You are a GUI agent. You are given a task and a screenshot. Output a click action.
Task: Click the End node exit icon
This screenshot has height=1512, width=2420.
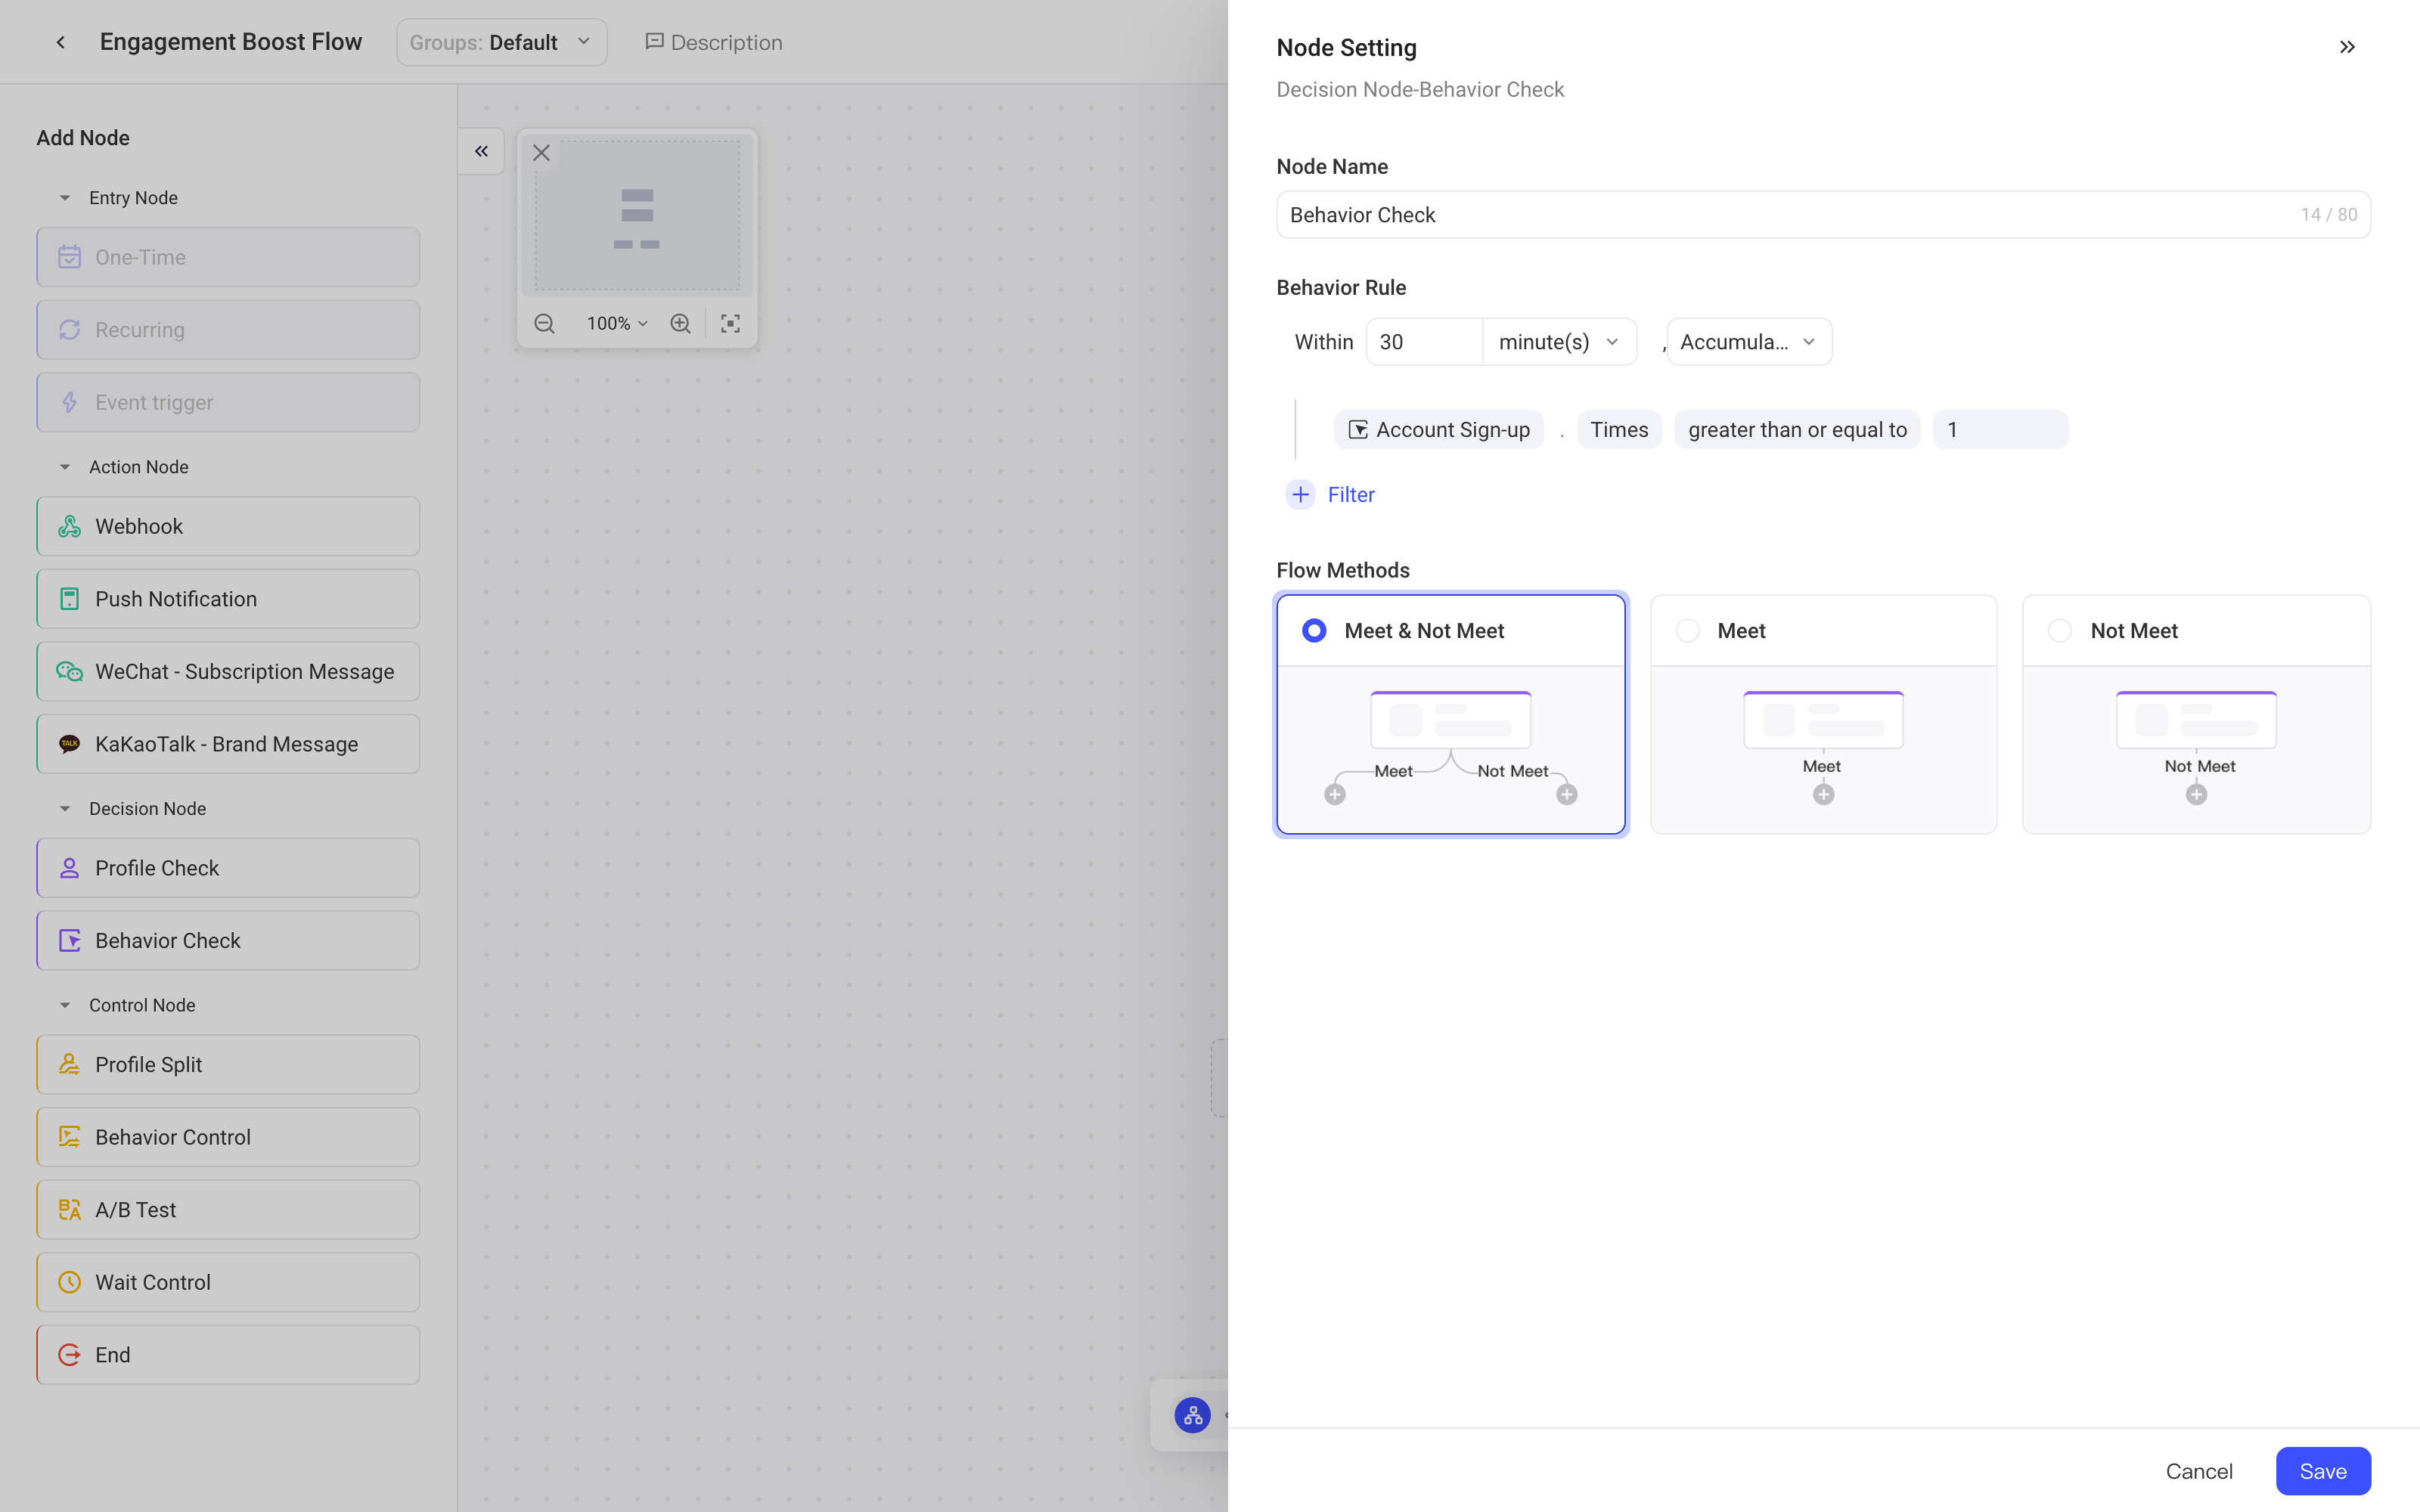69,1355
